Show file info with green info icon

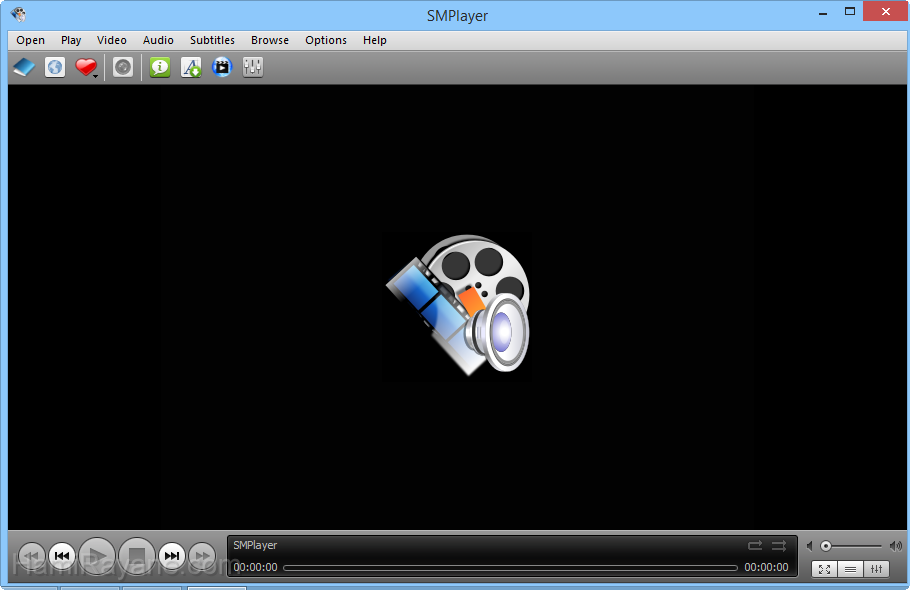pos(160,67)
